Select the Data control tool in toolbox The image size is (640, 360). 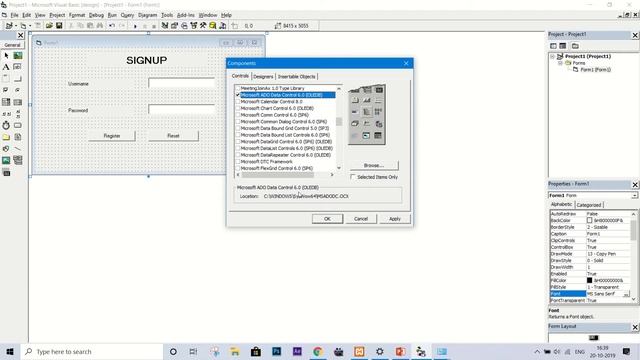[18, 160]
